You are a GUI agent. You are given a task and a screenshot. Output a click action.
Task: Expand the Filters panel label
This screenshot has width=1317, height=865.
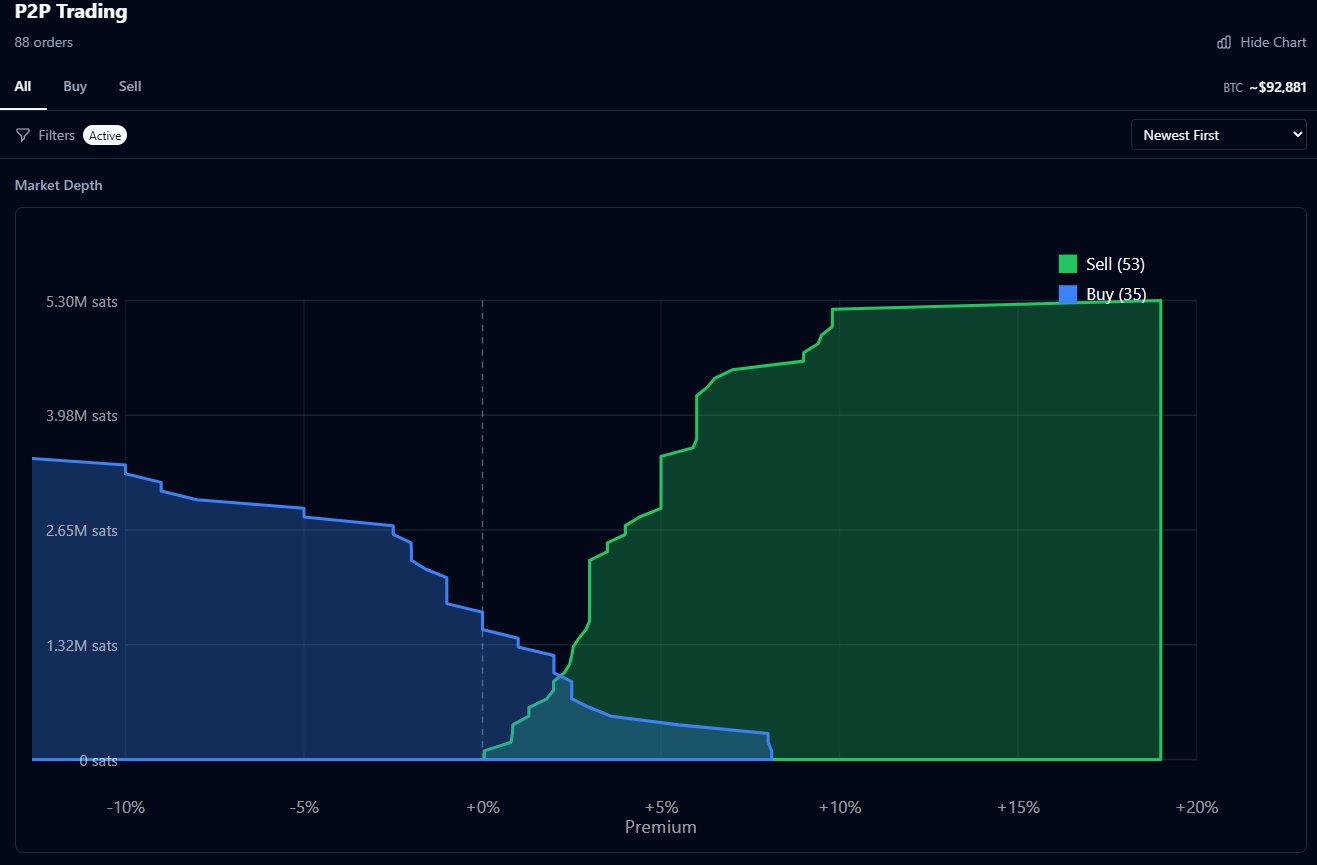pos(57,135)
